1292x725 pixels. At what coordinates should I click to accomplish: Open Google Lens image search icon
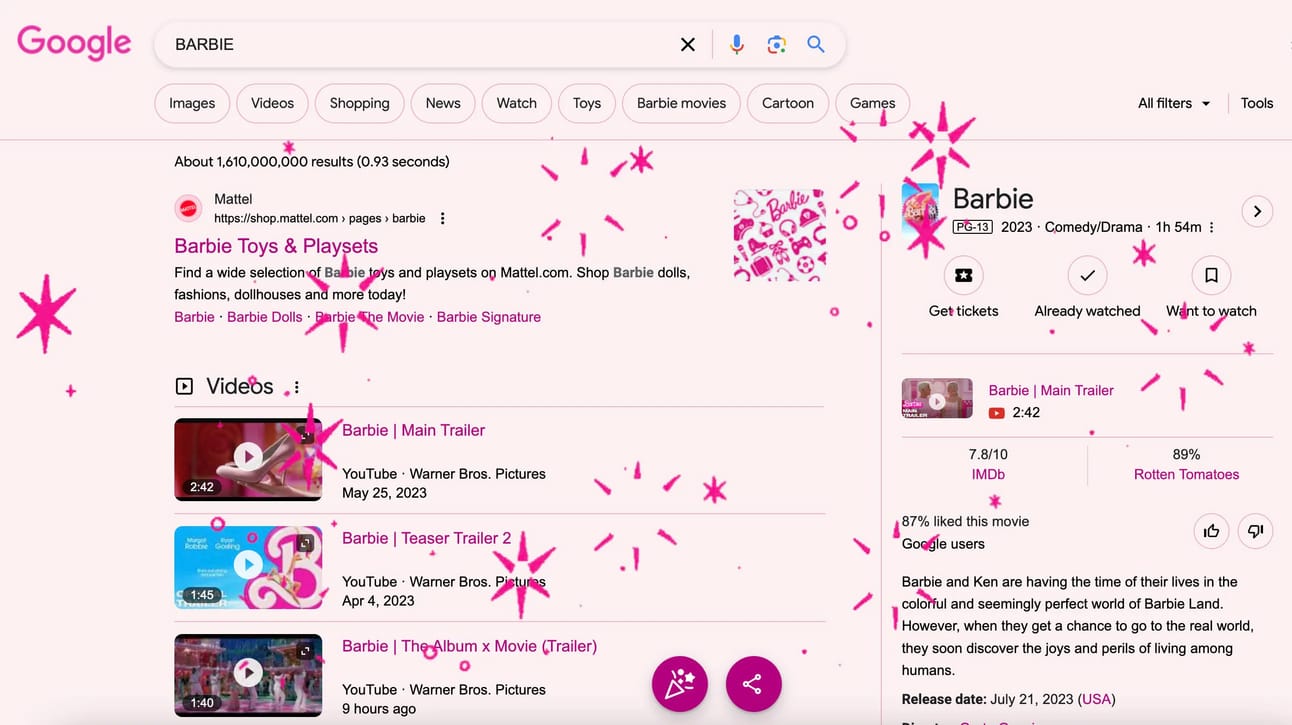click(x=776, y=44)
